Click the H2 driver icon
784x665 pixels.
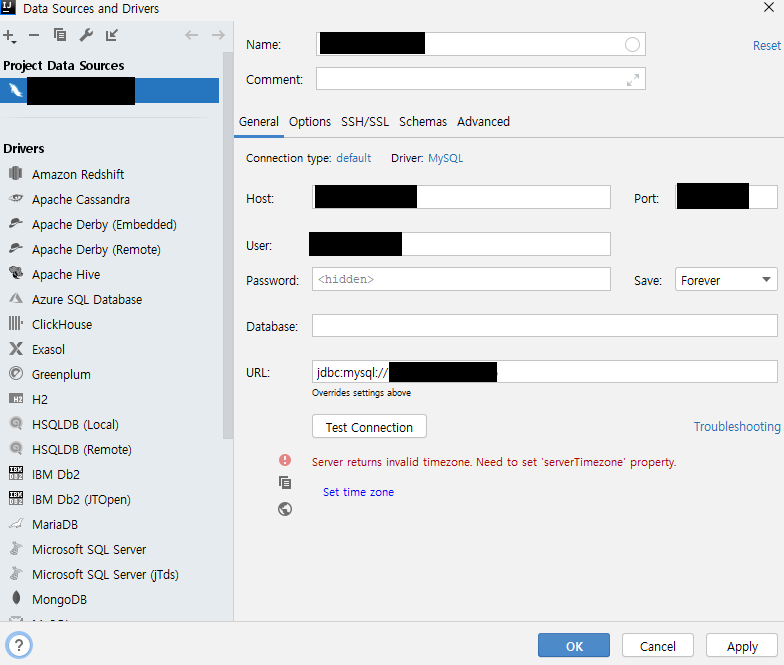pyautogui.click(x=16, y=398)
